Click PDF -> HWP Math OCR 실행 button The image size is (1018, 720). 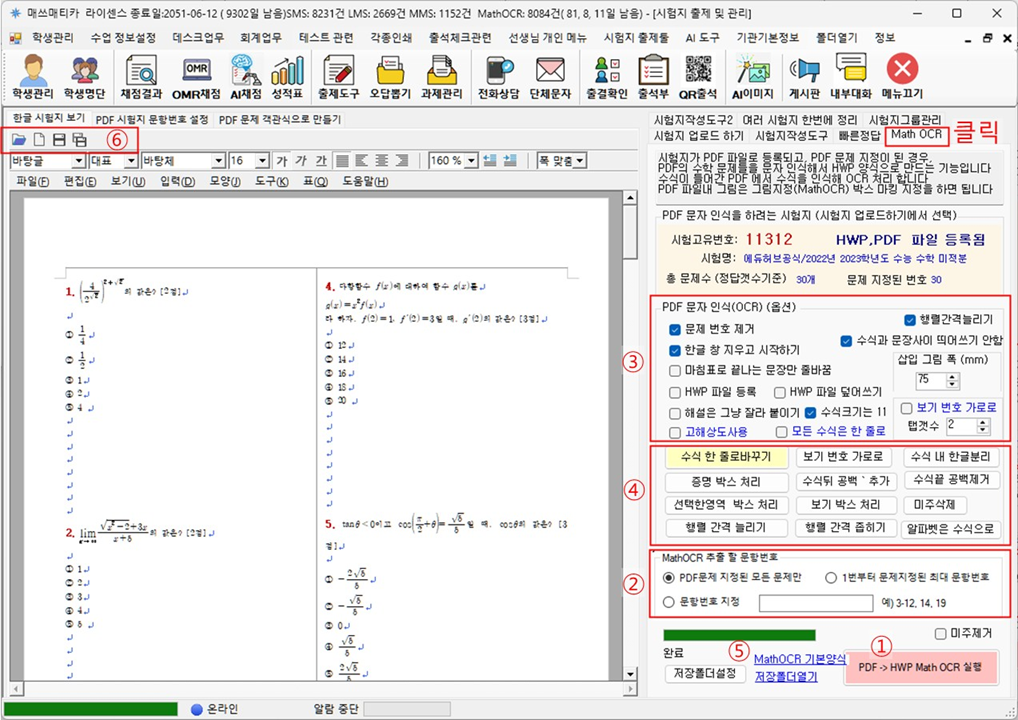pos(921,666)
